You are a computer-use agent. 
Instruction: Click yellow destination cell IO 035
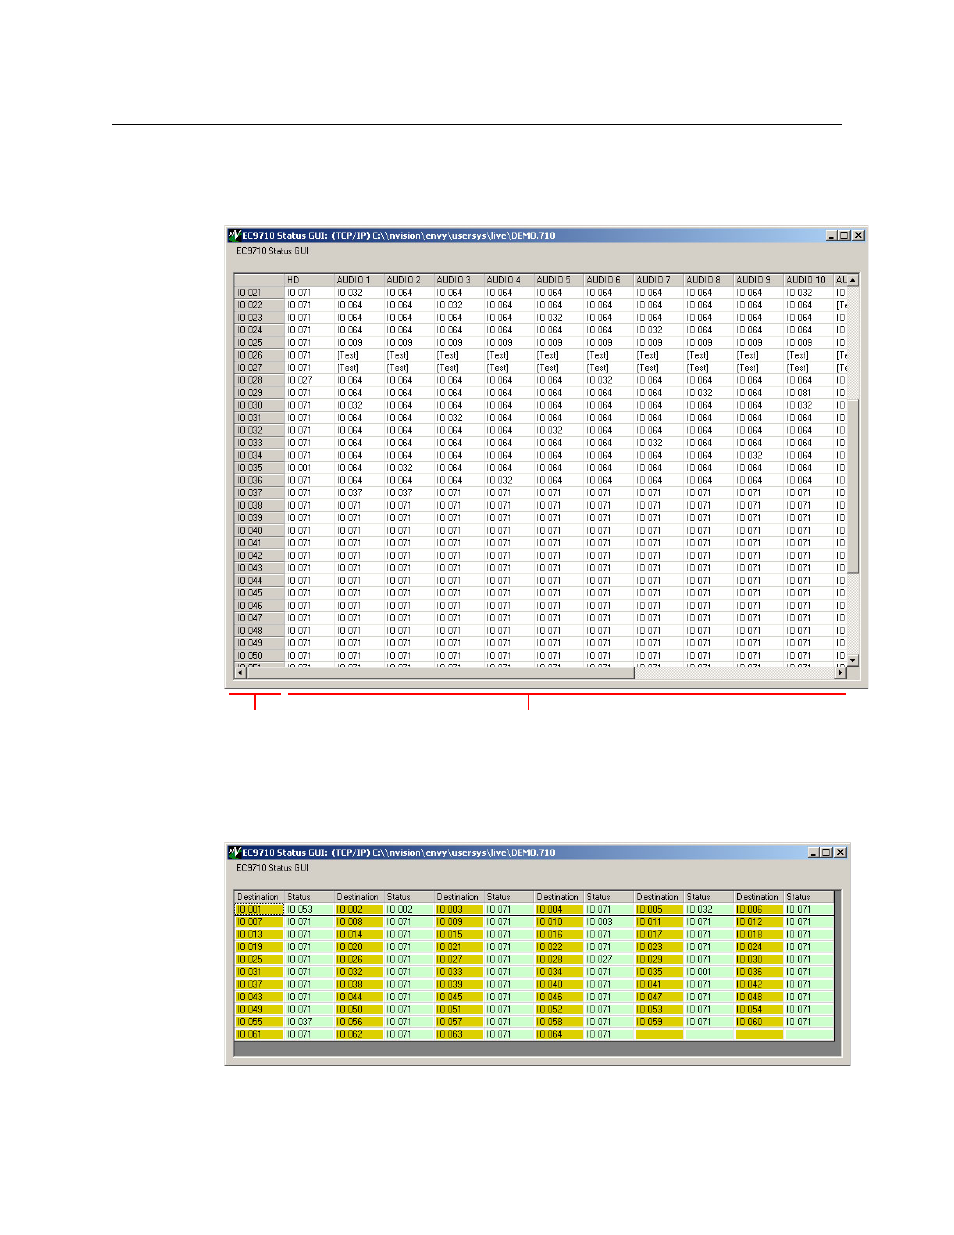point(659,972)
